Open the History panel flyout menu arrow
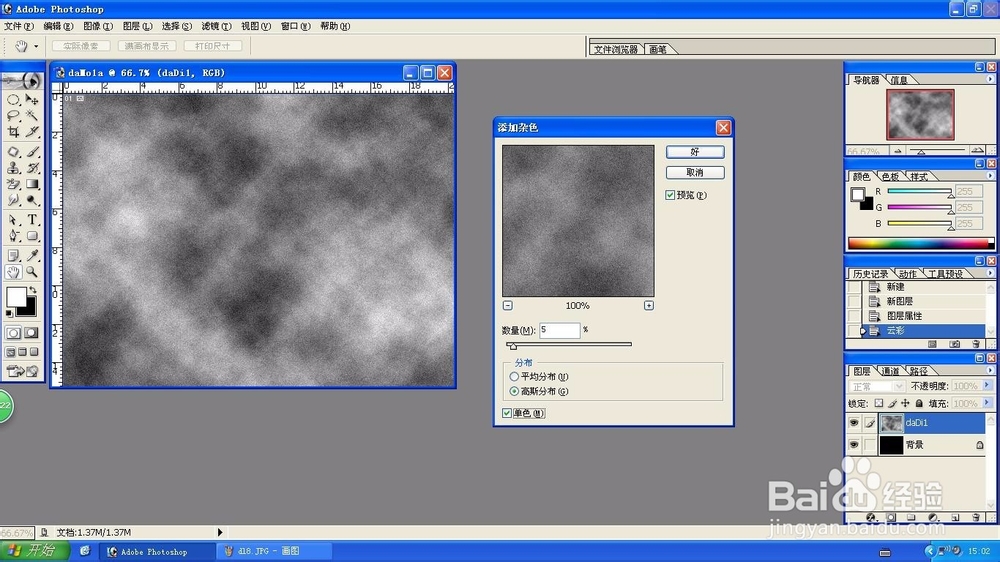Screen dimensions: 1000x562 coord(990,274)
